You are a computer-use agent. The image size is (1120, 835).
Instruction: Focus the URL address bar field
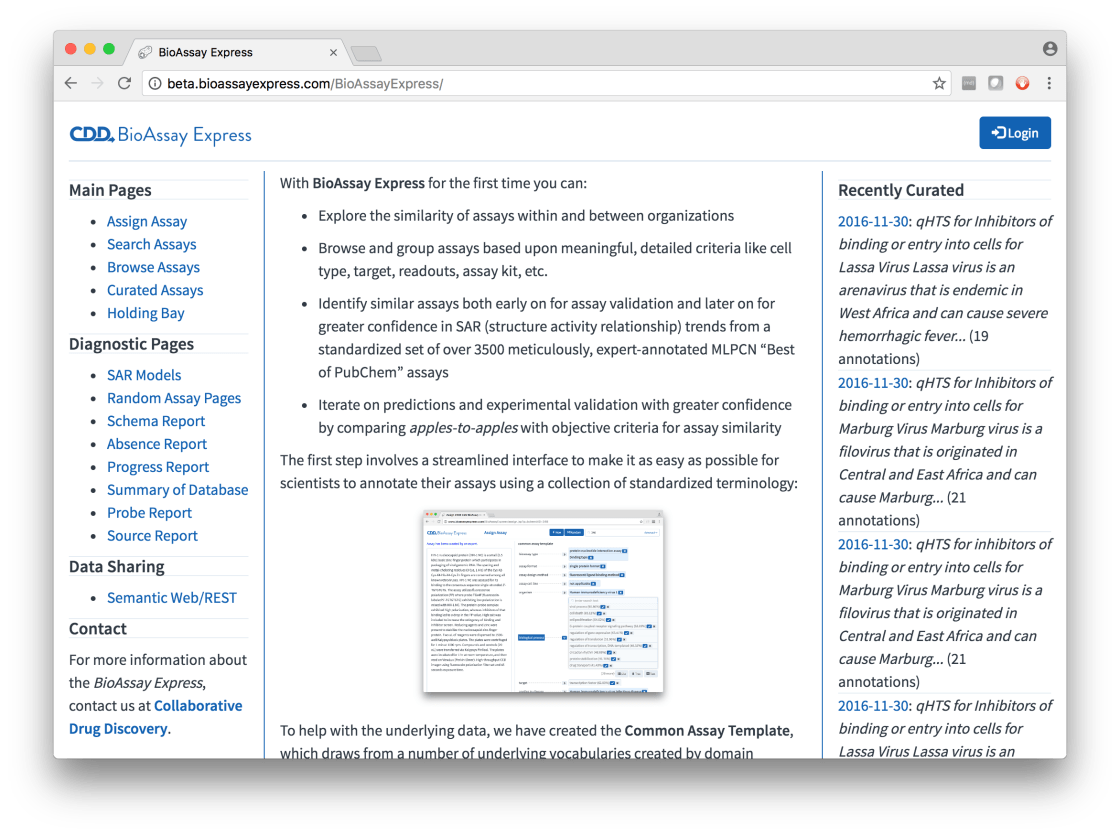click(540, 84)
